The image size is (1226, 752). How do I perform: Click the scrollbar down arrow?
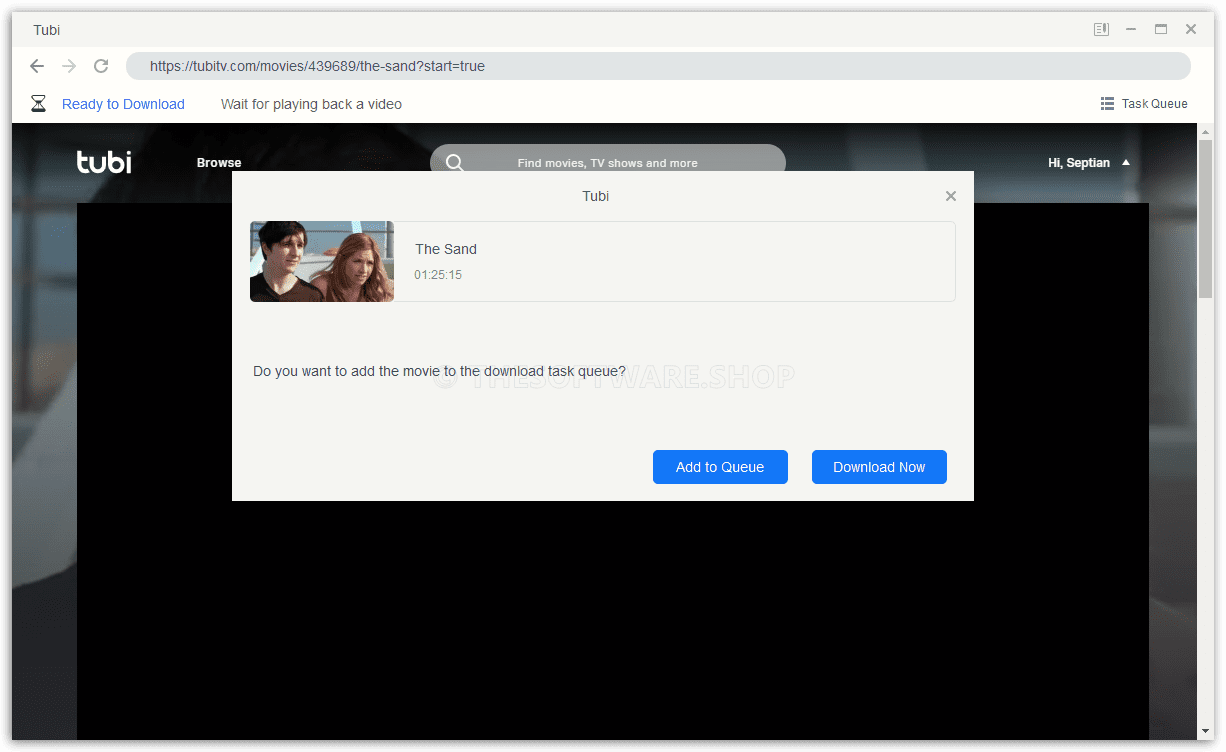[x=1206, y=733]
